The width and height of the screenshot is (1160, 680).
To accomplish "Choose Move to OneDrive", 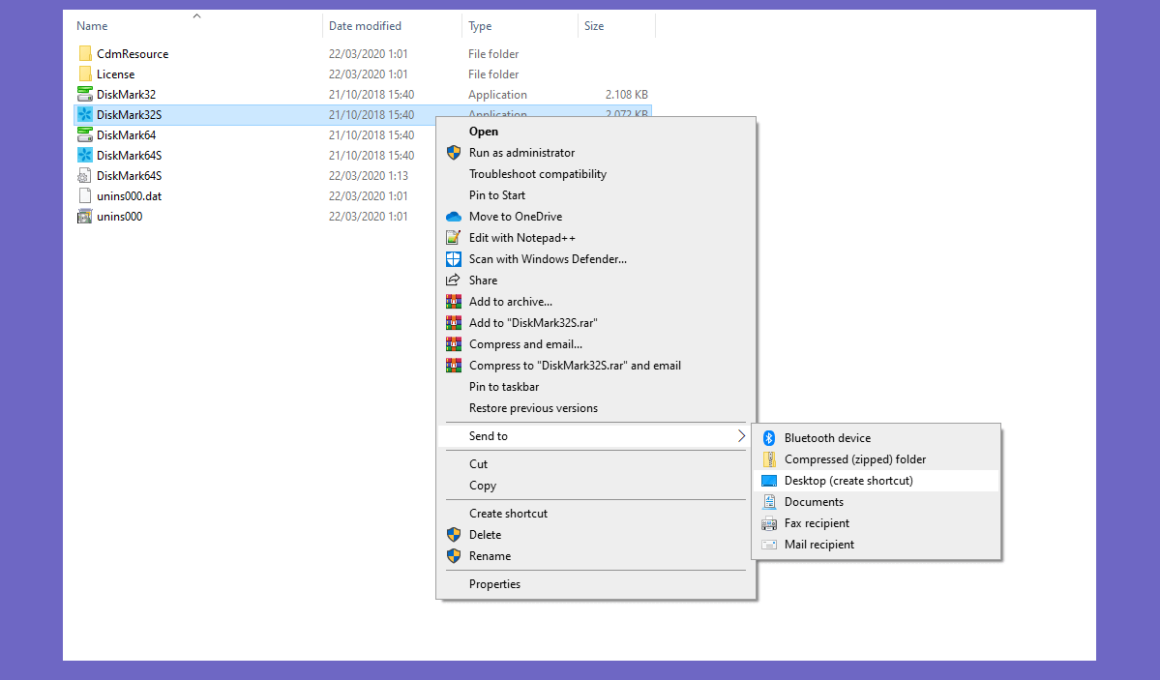I will click(516, 217).
